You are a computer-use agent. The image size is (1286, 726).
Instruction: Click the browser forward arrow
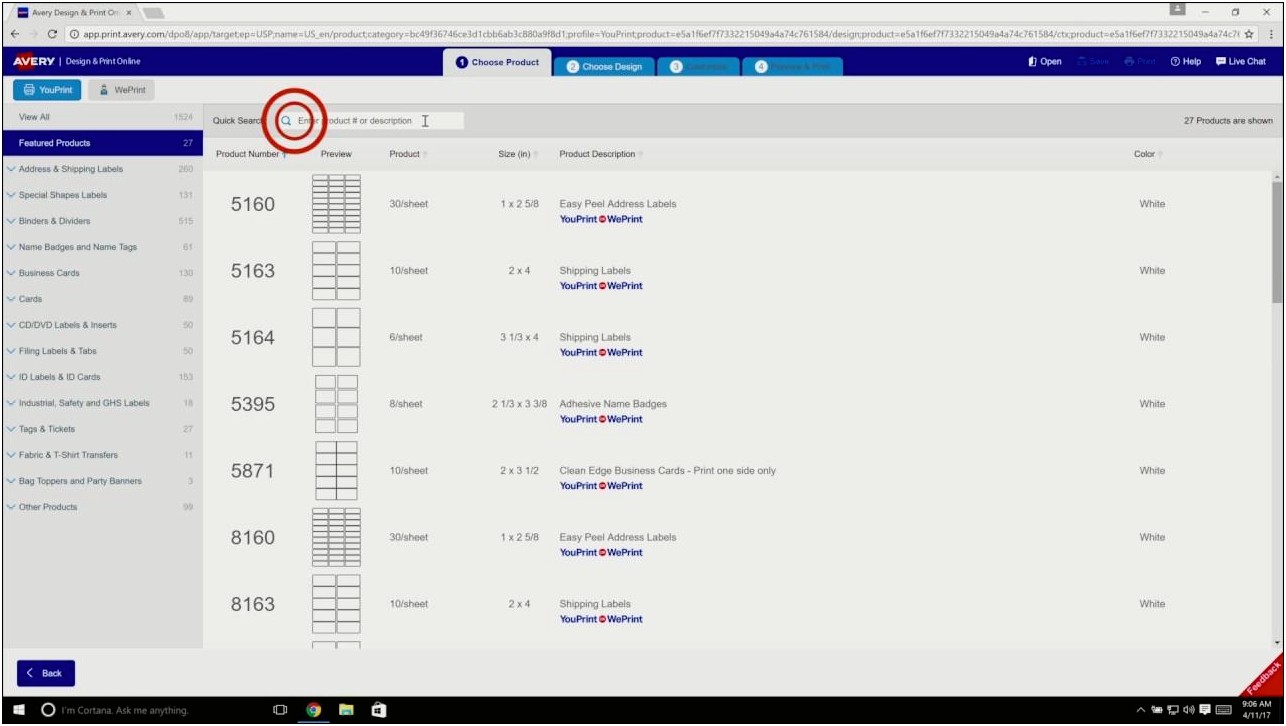click(x=33, y=34)
